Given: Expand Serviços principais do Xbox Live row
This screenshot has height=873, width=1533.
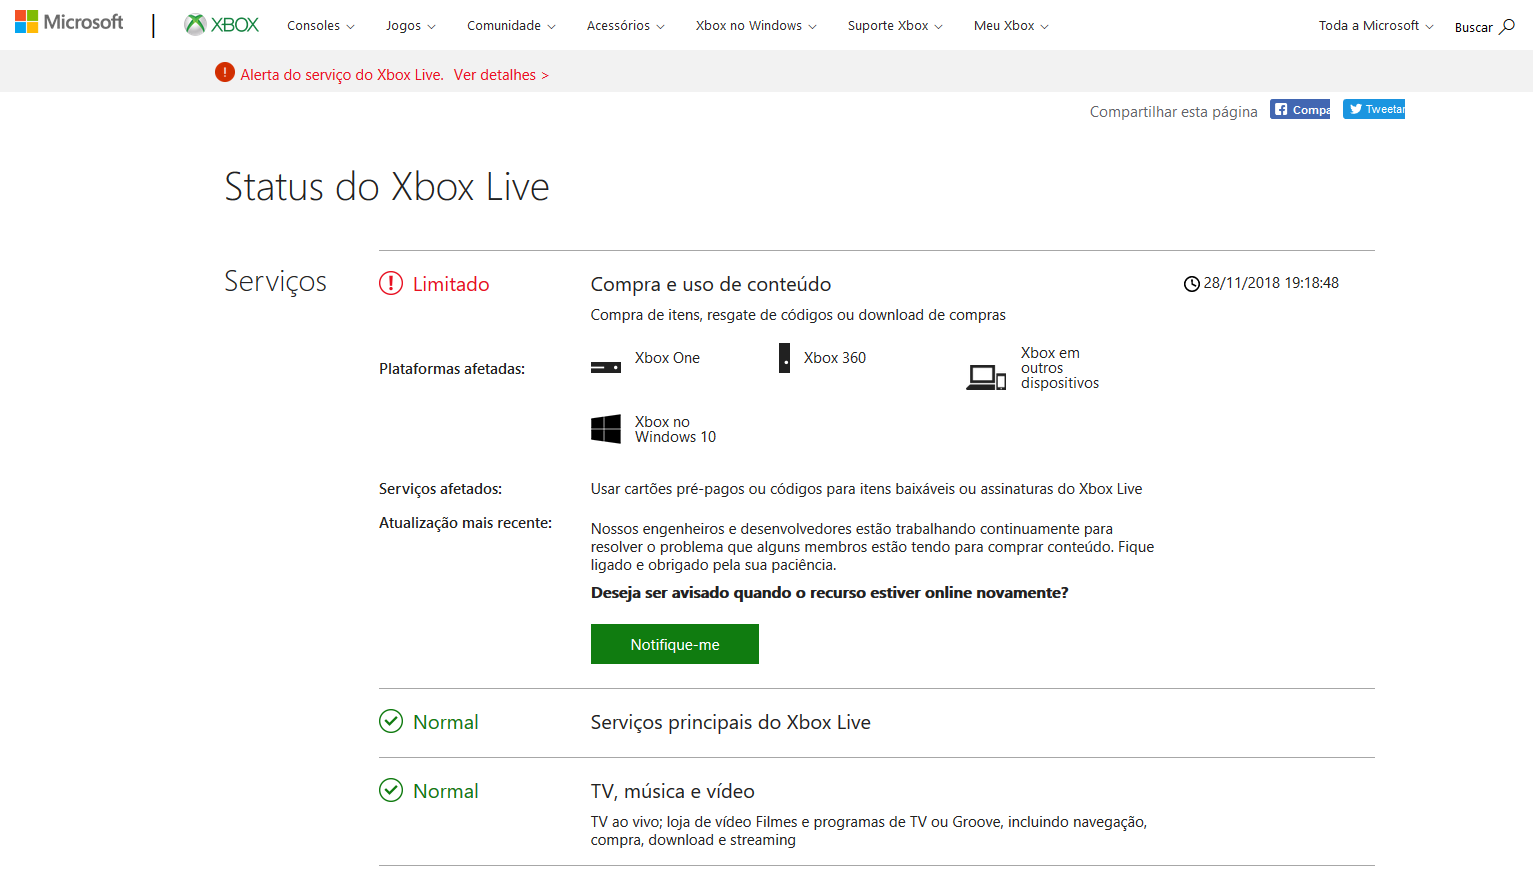Looking at the screenshot, I should click(877, 722).
